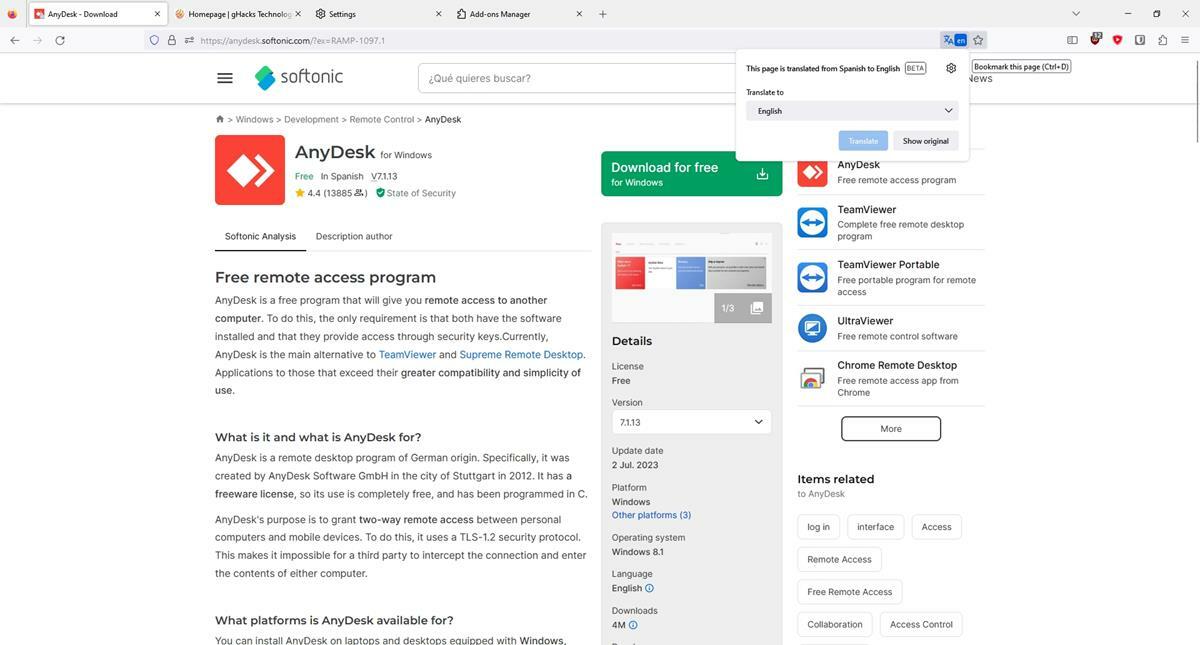Open the Translate to language dropdown
Viewport: 1200px width, 645px height.
852,111
